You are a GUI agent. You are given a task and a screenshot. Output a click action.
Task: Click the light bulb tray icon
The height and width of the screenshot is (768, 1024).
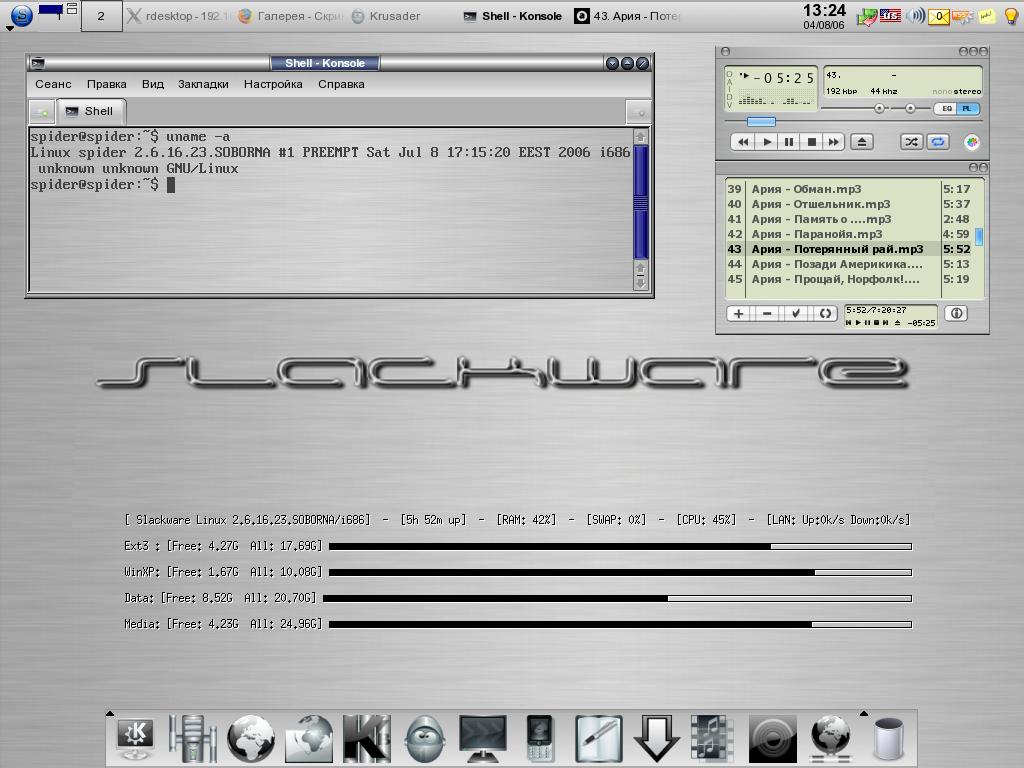1010,16
